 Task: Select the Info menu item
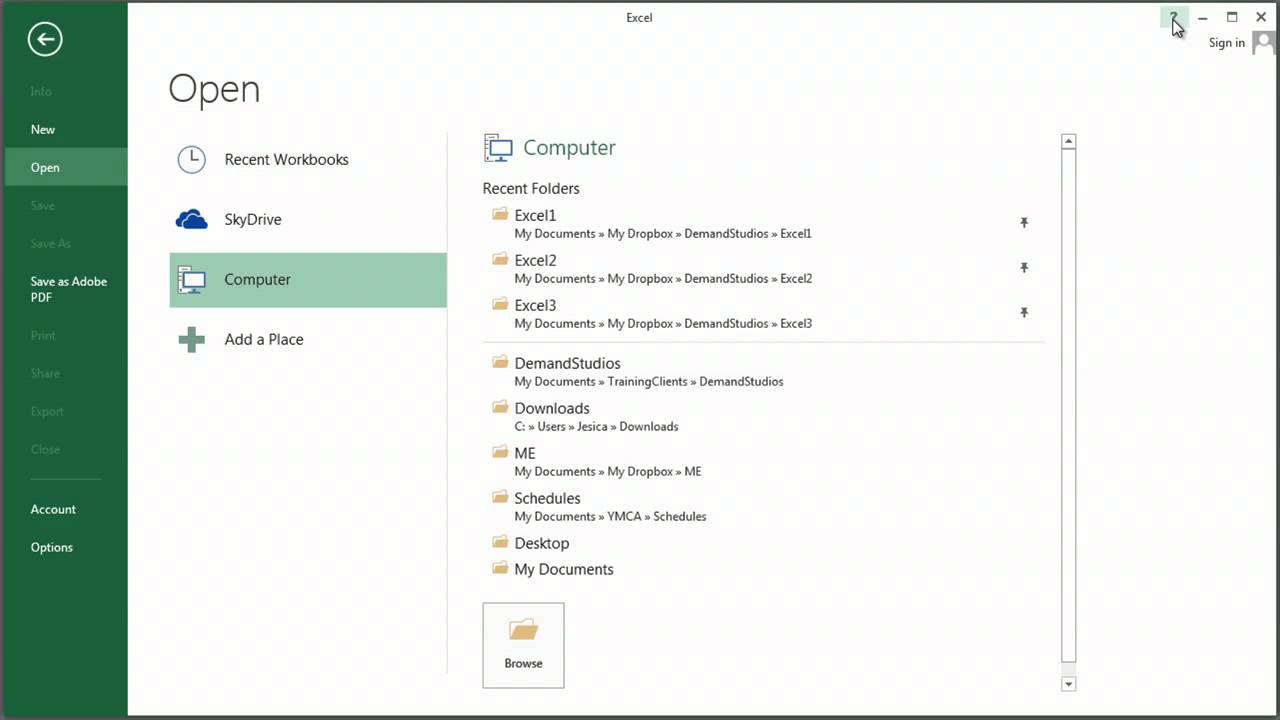pos(64,91)
